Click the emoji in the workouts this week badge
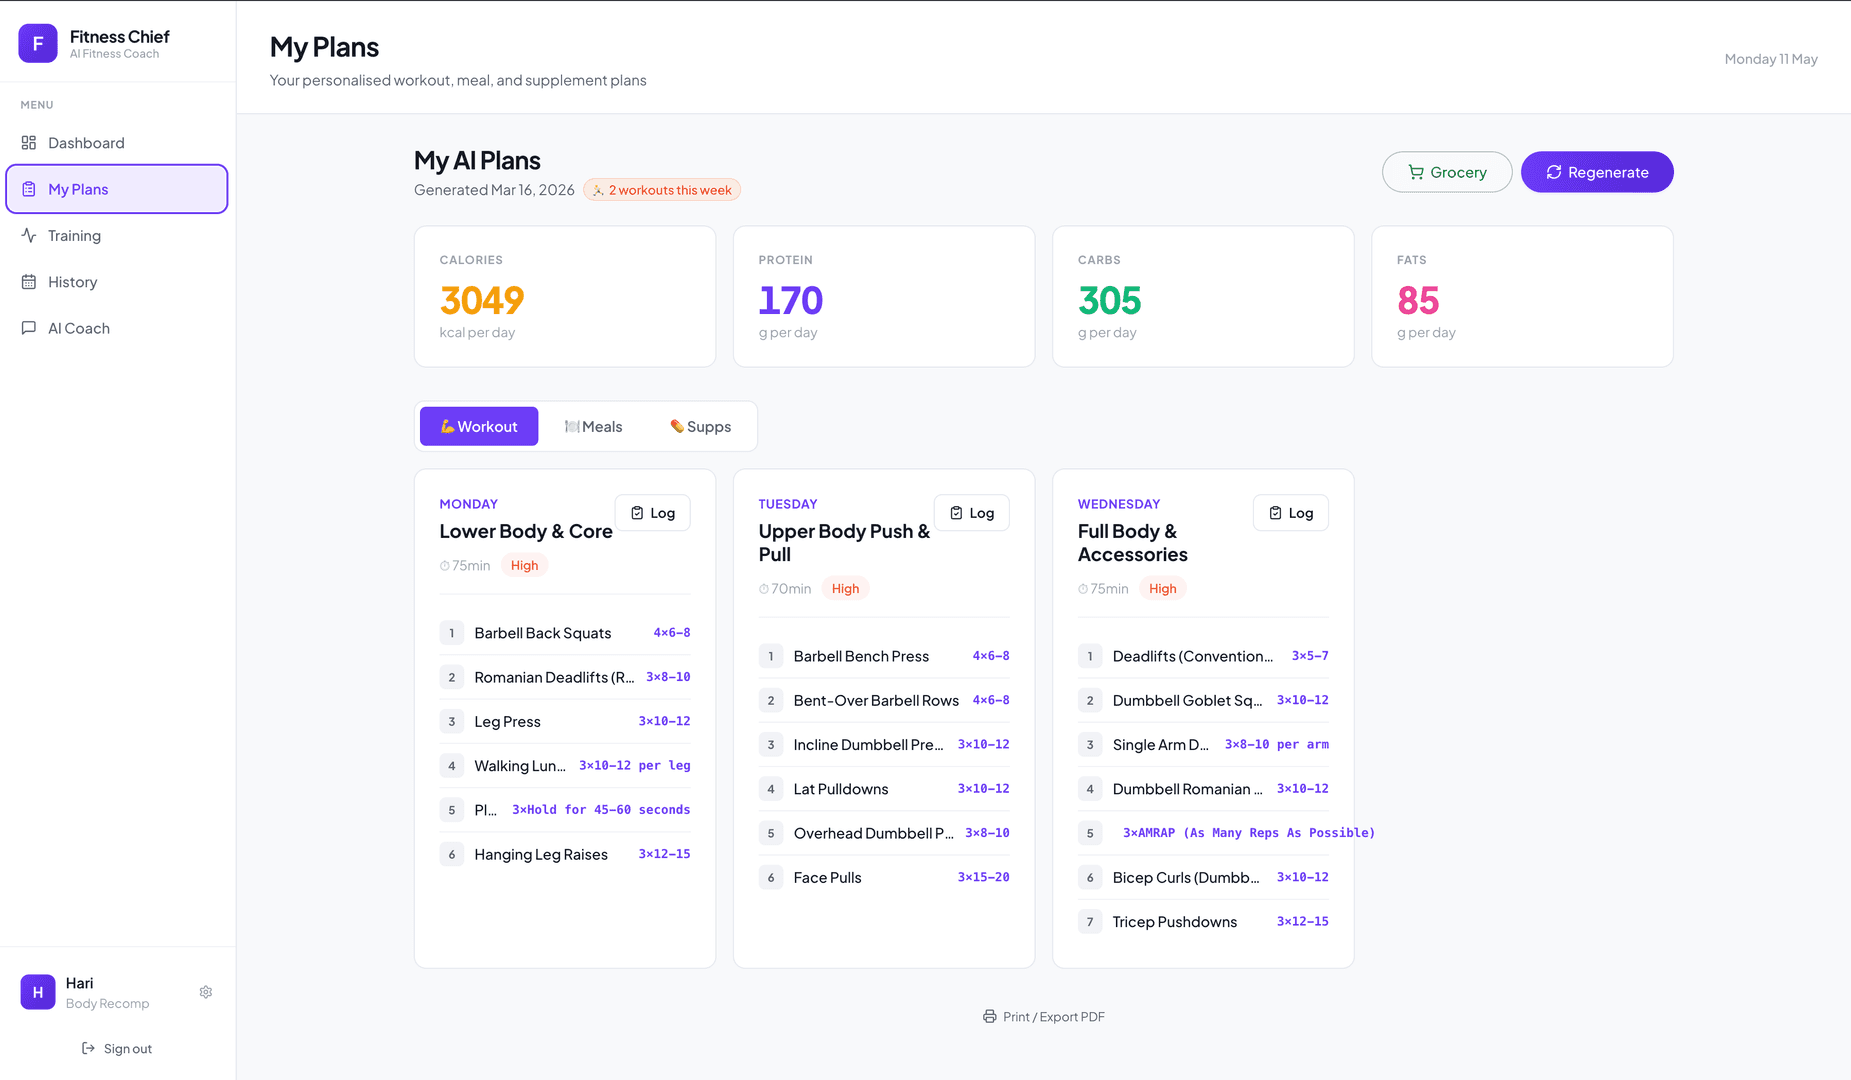Viewport: 1851px width, 1080px height. tap(598, 190)
